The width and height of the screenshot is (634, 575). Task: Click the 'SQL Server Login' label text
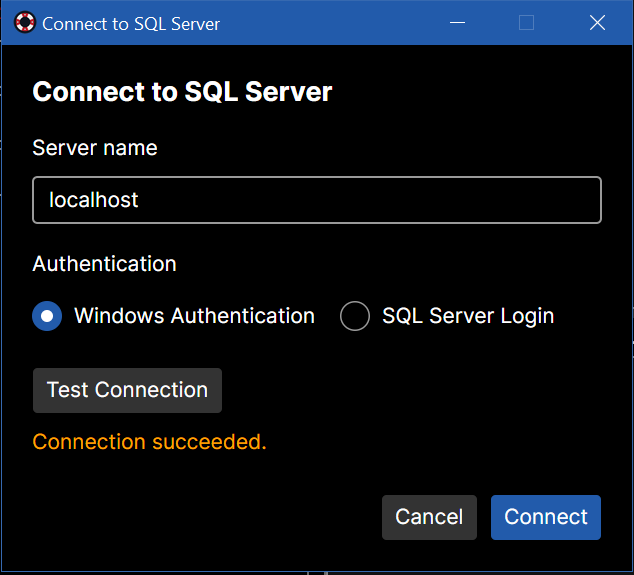click(x=468, y=317)
